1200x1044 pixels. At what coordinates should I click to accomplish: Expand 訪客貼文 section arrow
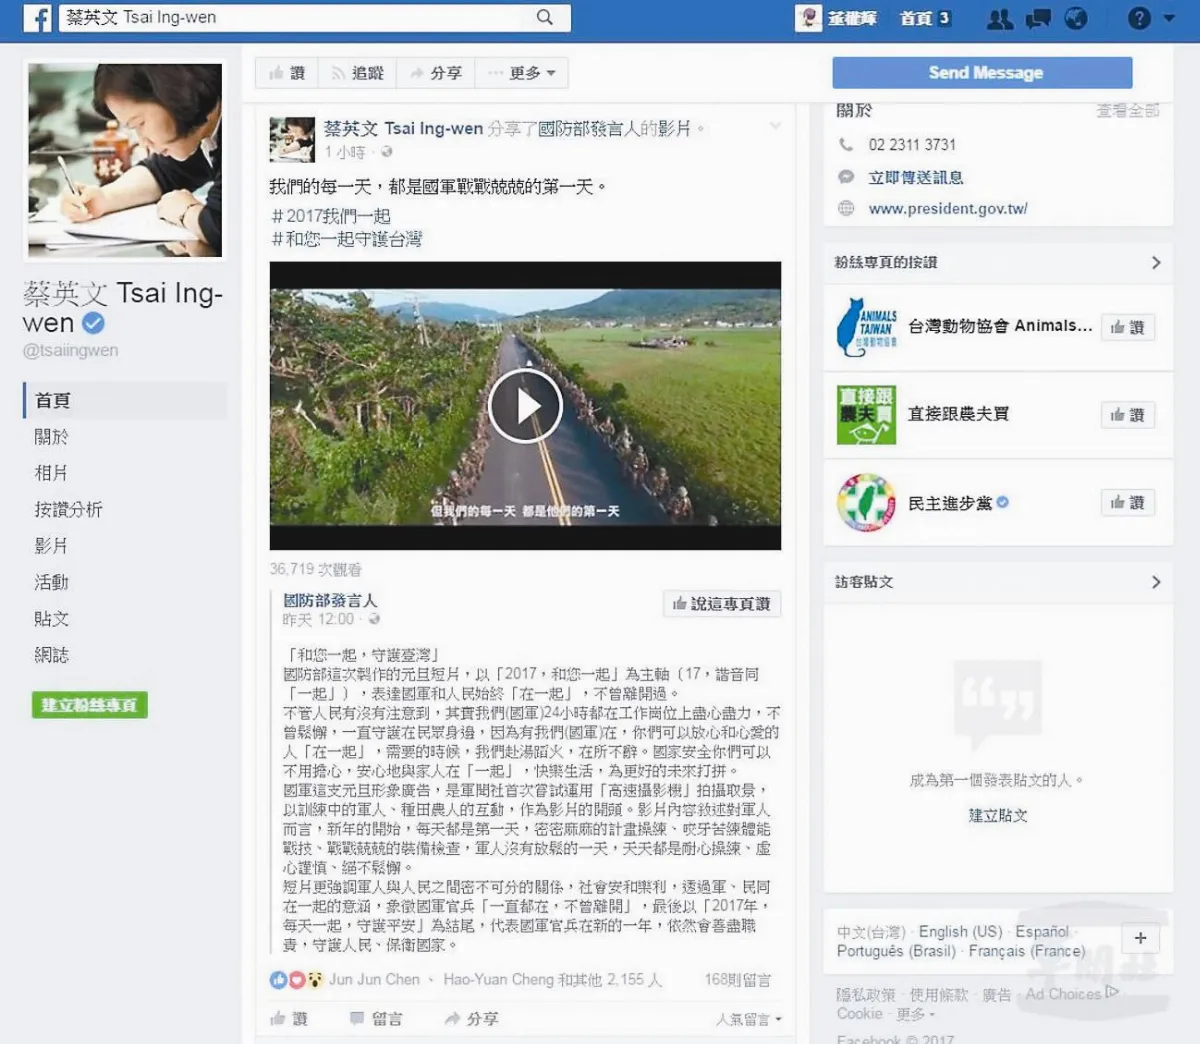(1156, 582)
